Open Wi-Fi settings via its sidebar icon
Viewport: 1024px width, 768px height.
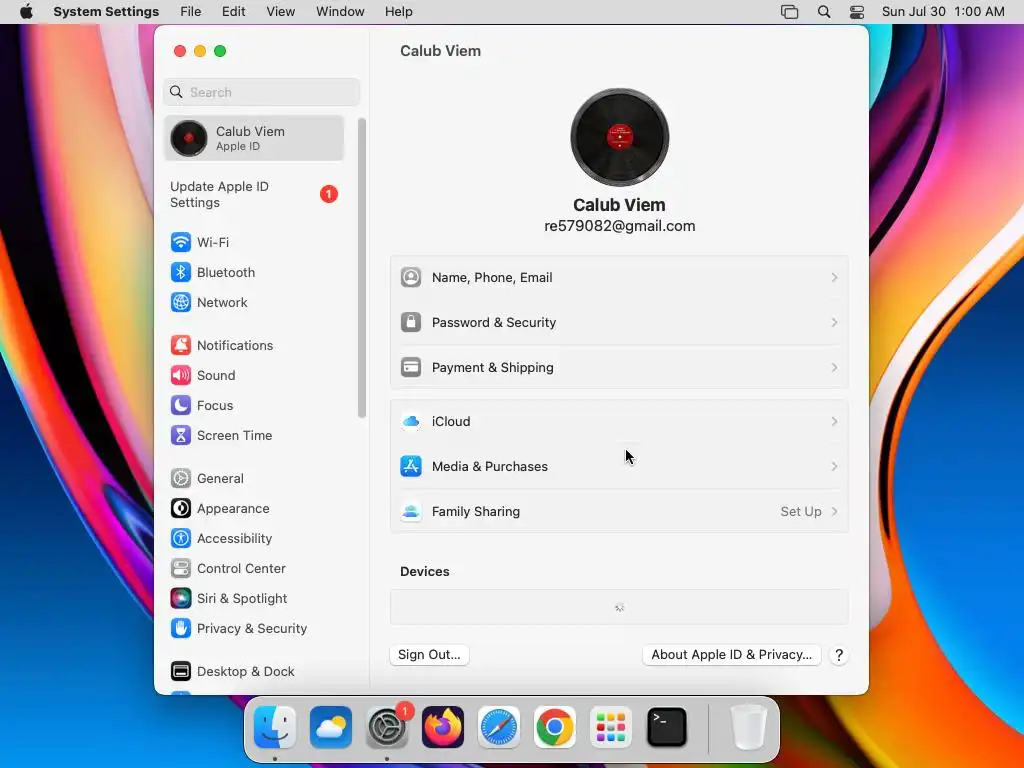(x=181, y=242)
